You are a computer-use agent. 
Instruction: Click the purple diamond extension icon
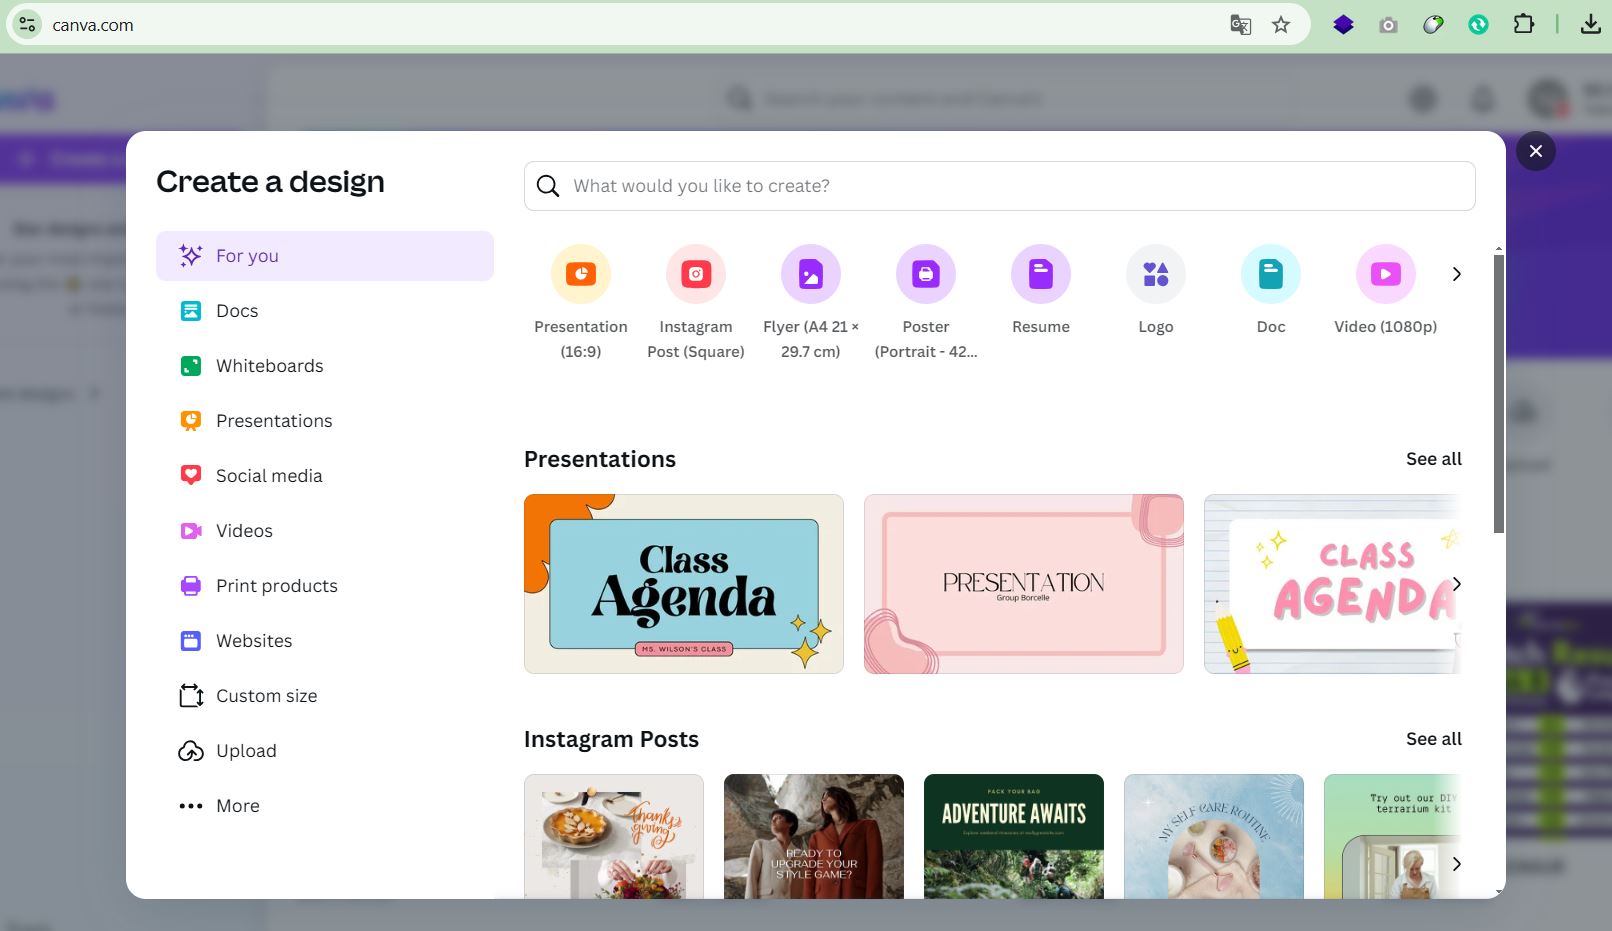pos(1344,25)
